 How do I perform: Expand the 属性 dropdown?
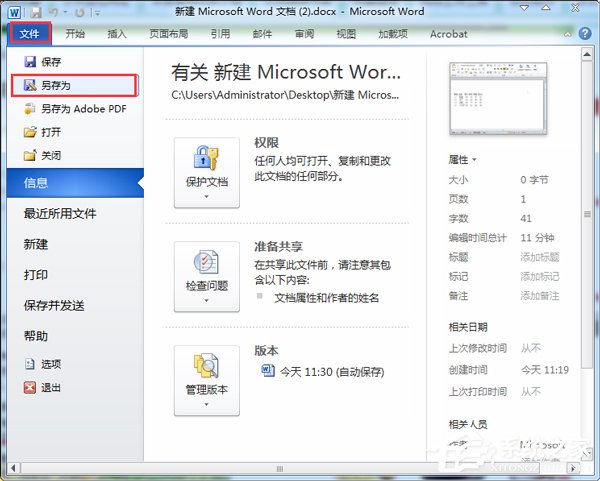click(462, 159)
